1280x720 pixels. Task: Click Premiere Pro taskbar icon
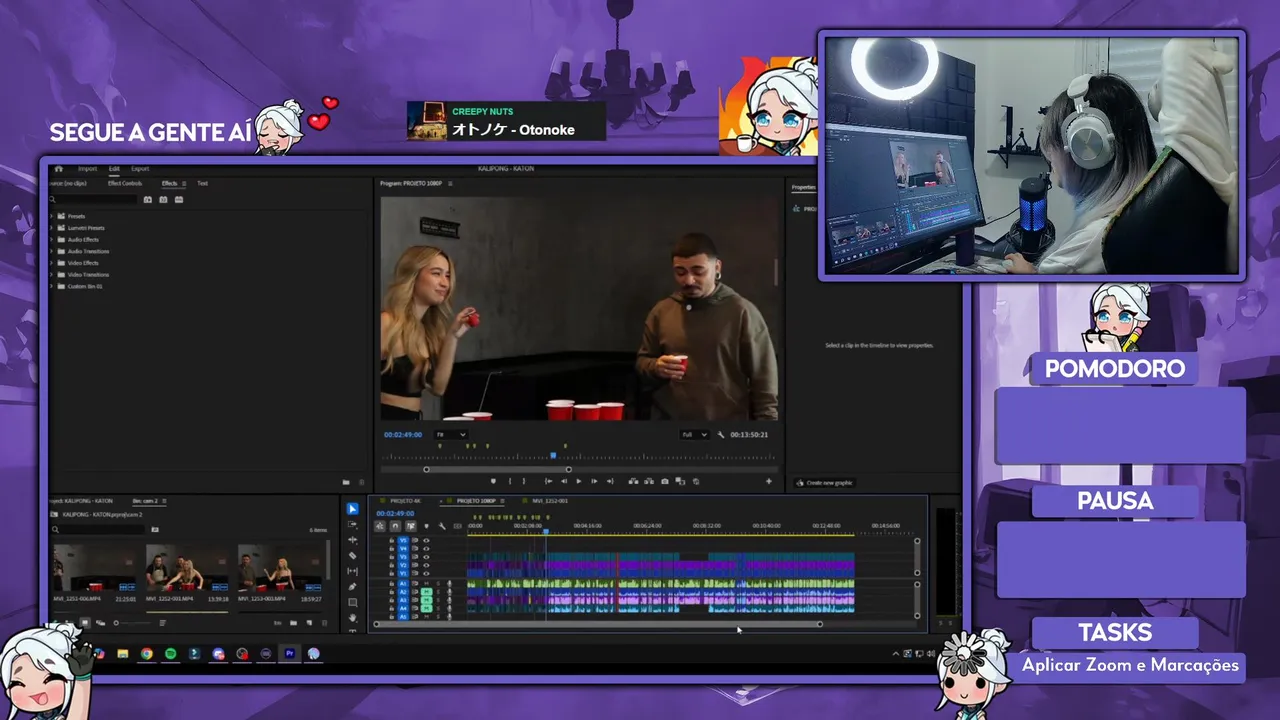(x=290, y=653)
